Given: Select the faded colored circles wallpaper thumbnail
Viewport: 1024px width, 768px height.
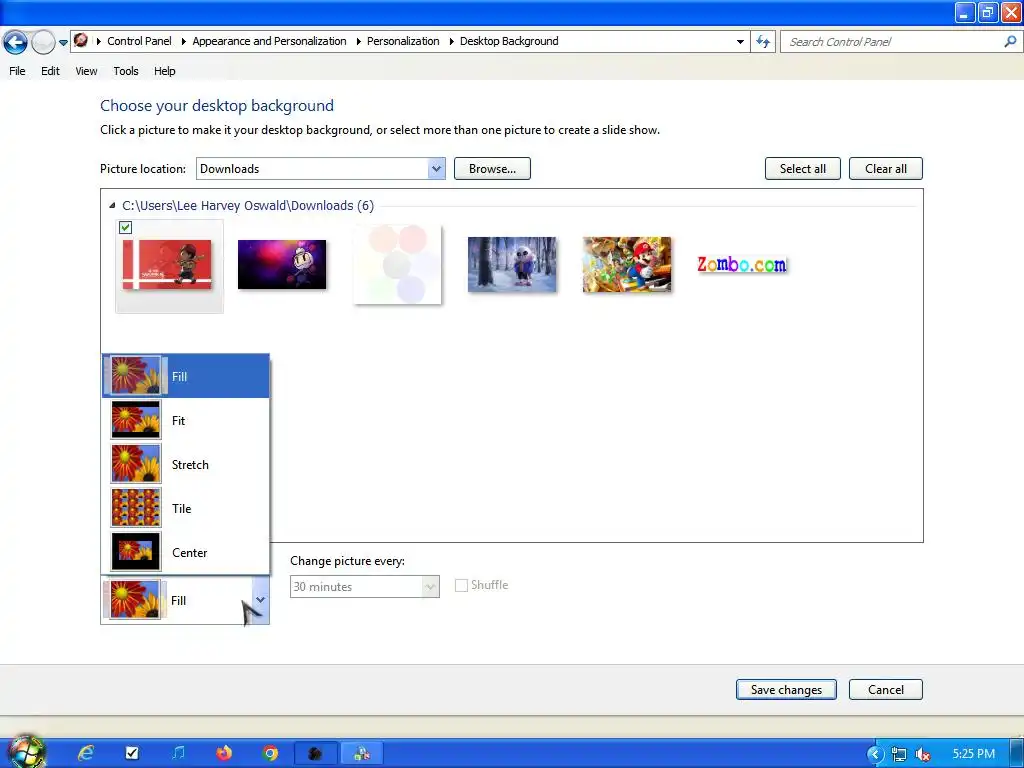Looking at the screenshot, I should coord(397,264).
